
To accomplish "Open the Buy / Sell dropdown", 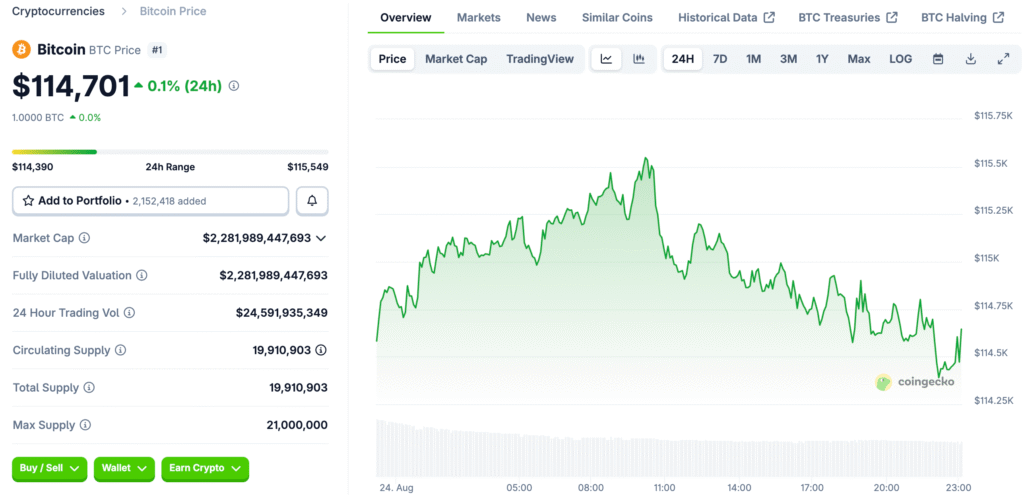I will pyautogui.click(x=49, y=468).
